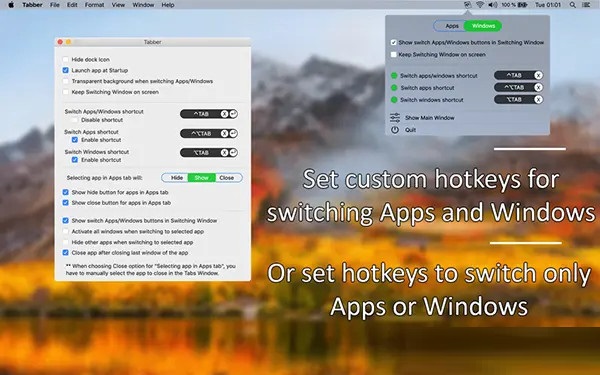This screenshot has height=375, width=600.
Task: Open volume control in menu bar
Action: click(x=493, y=5)
